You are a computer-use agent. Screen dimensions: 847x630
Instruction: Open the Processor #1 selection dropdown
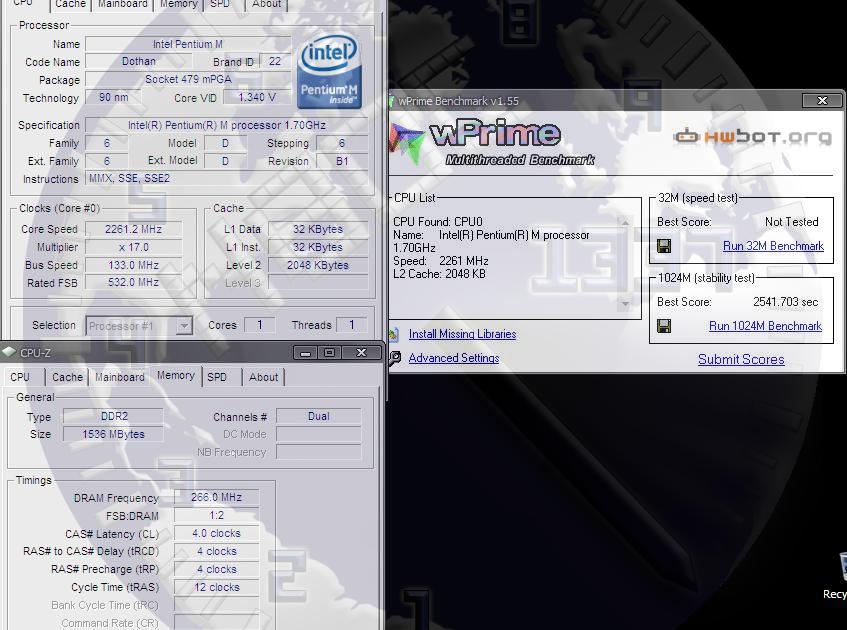click(x=184, y=326)
